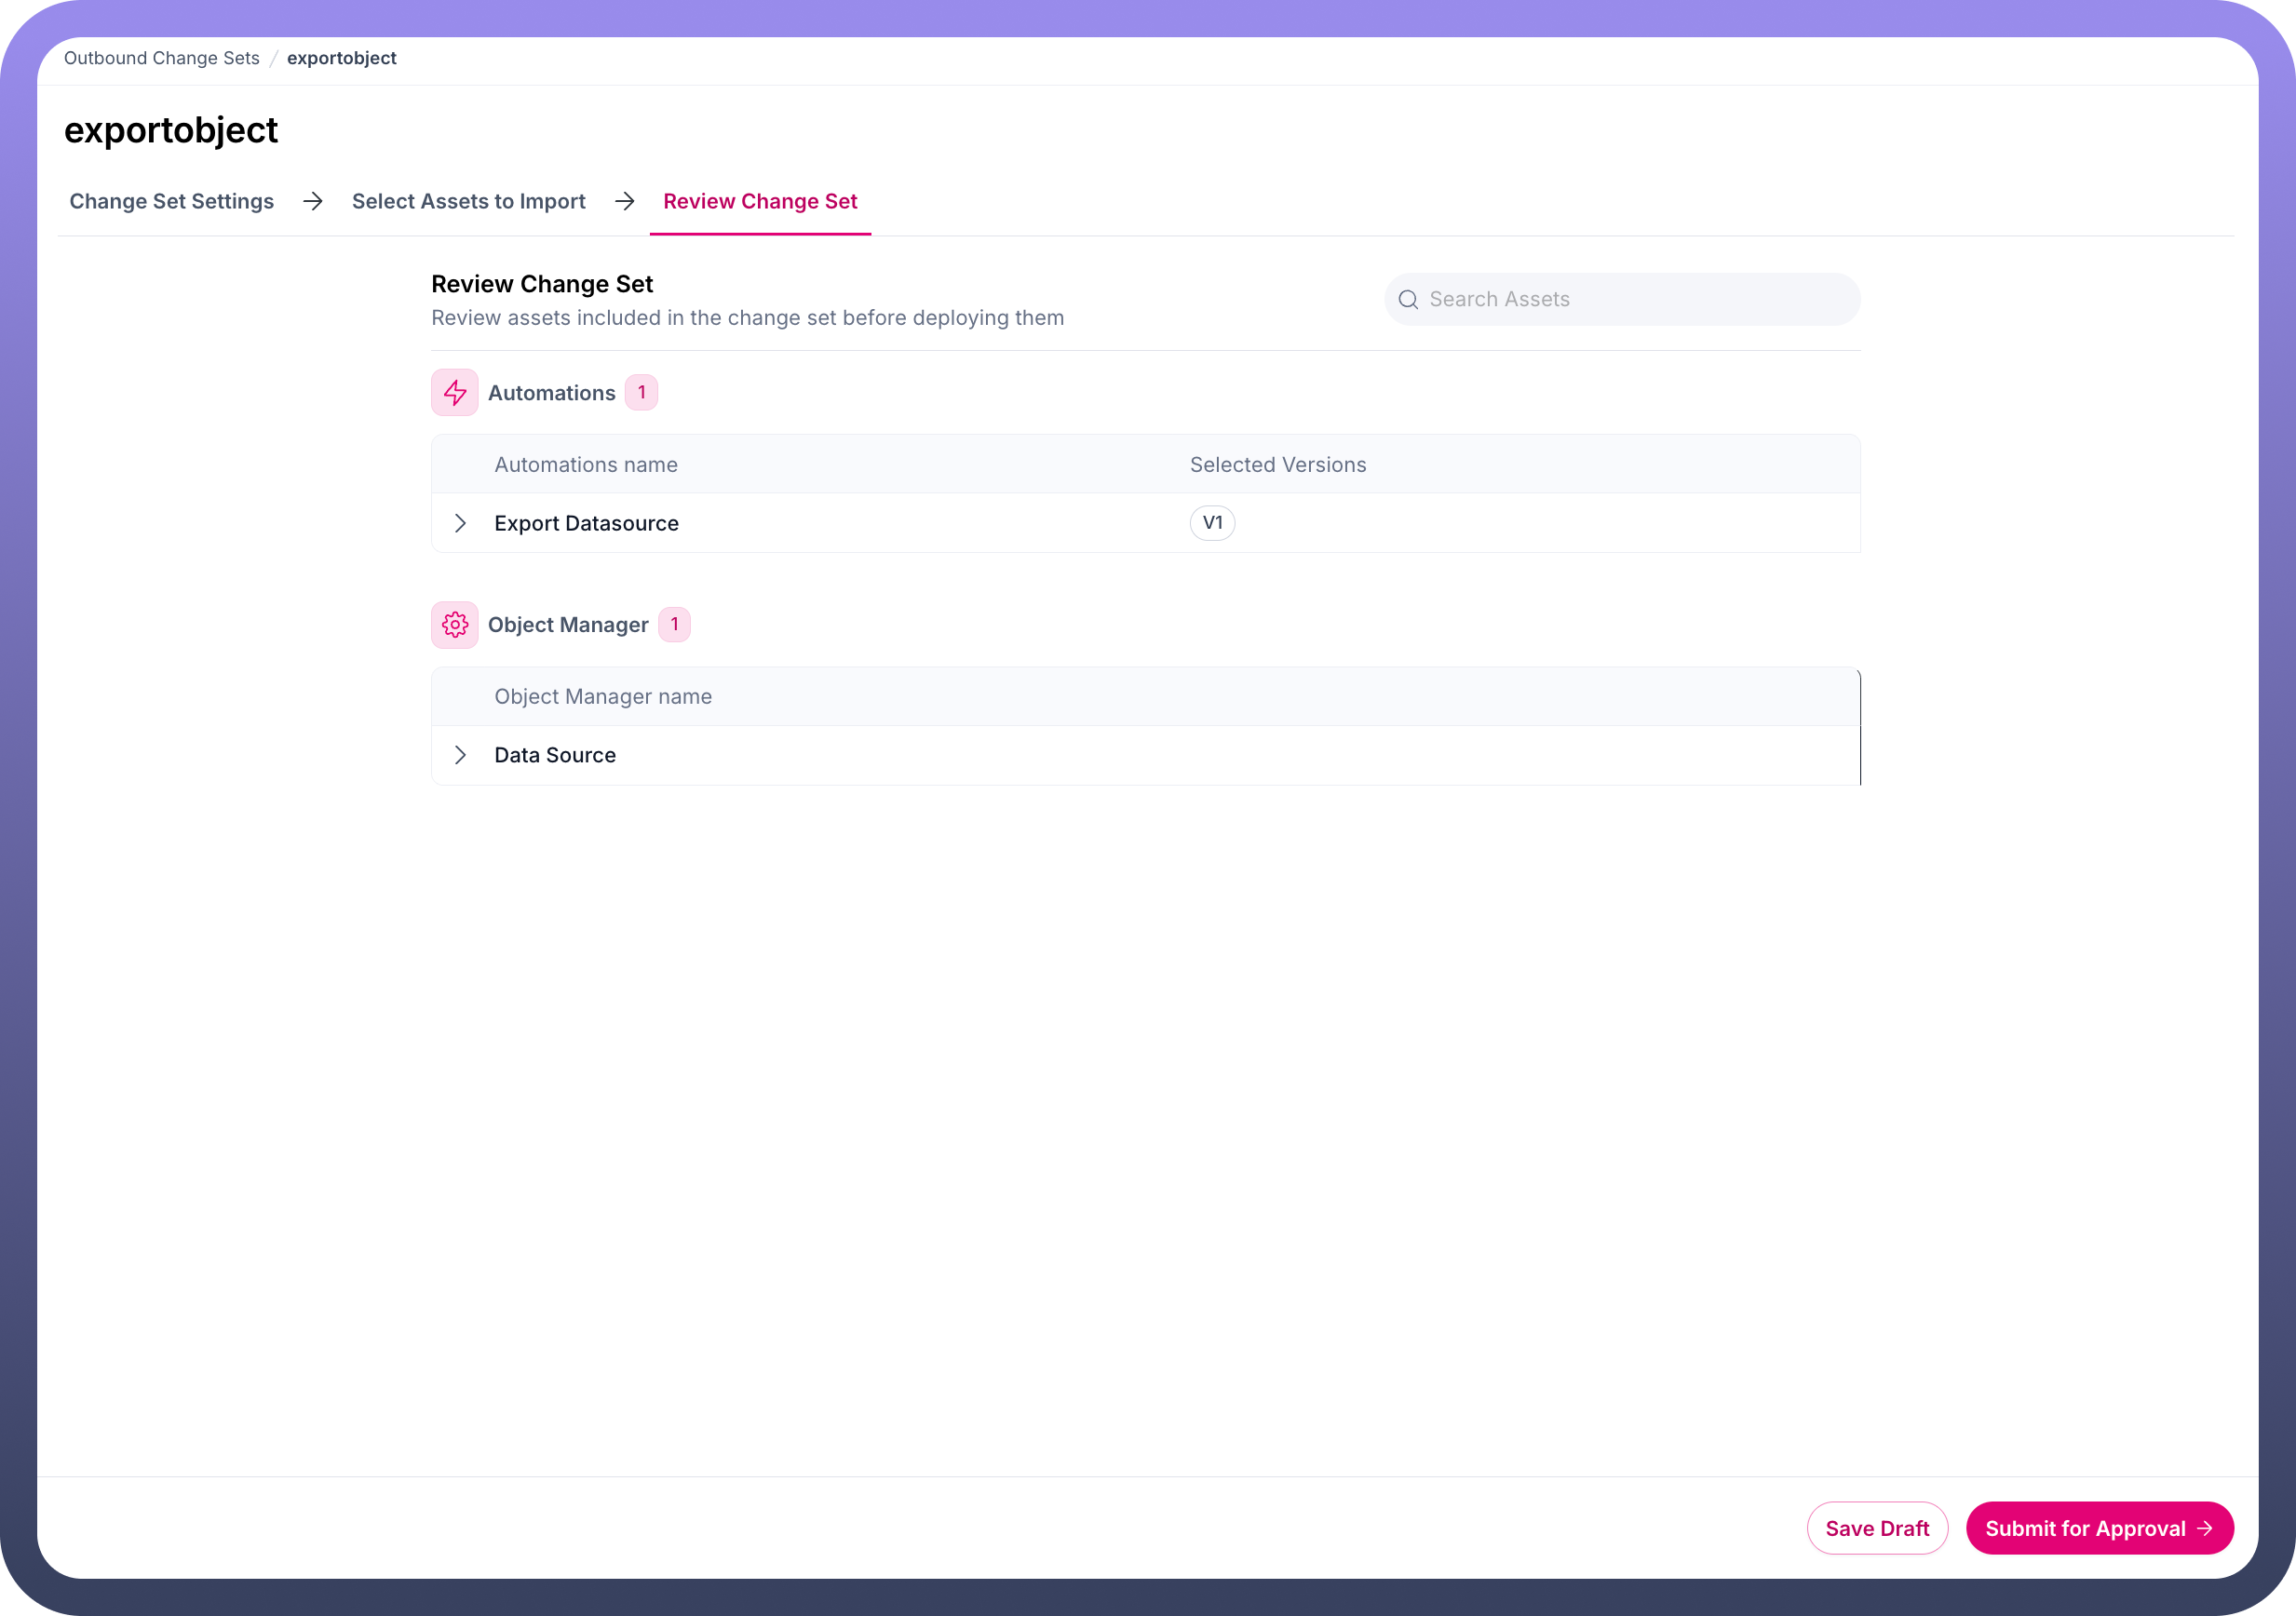Go to Select Assets to Import step
2296x1616 pixels.
(x=468, y=202)
